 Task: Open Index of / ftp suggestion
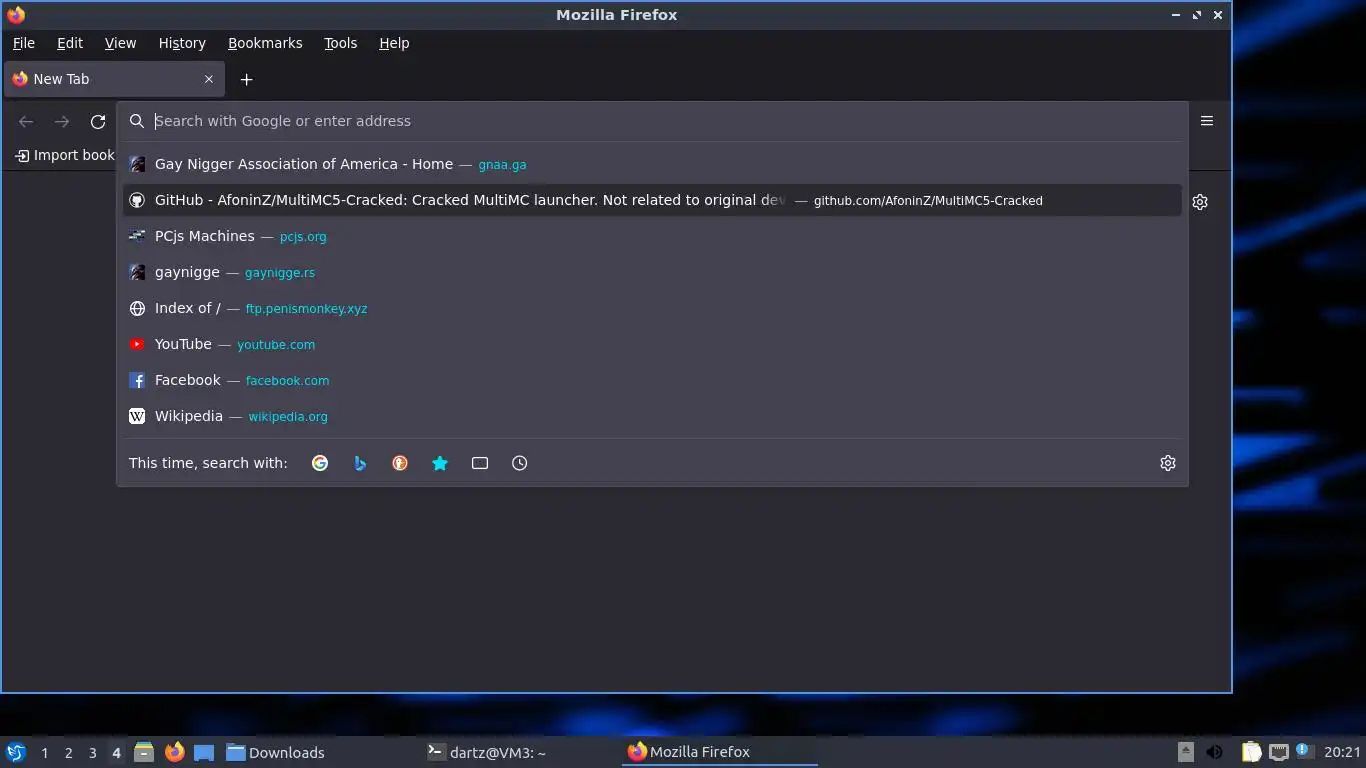(652, 308)
